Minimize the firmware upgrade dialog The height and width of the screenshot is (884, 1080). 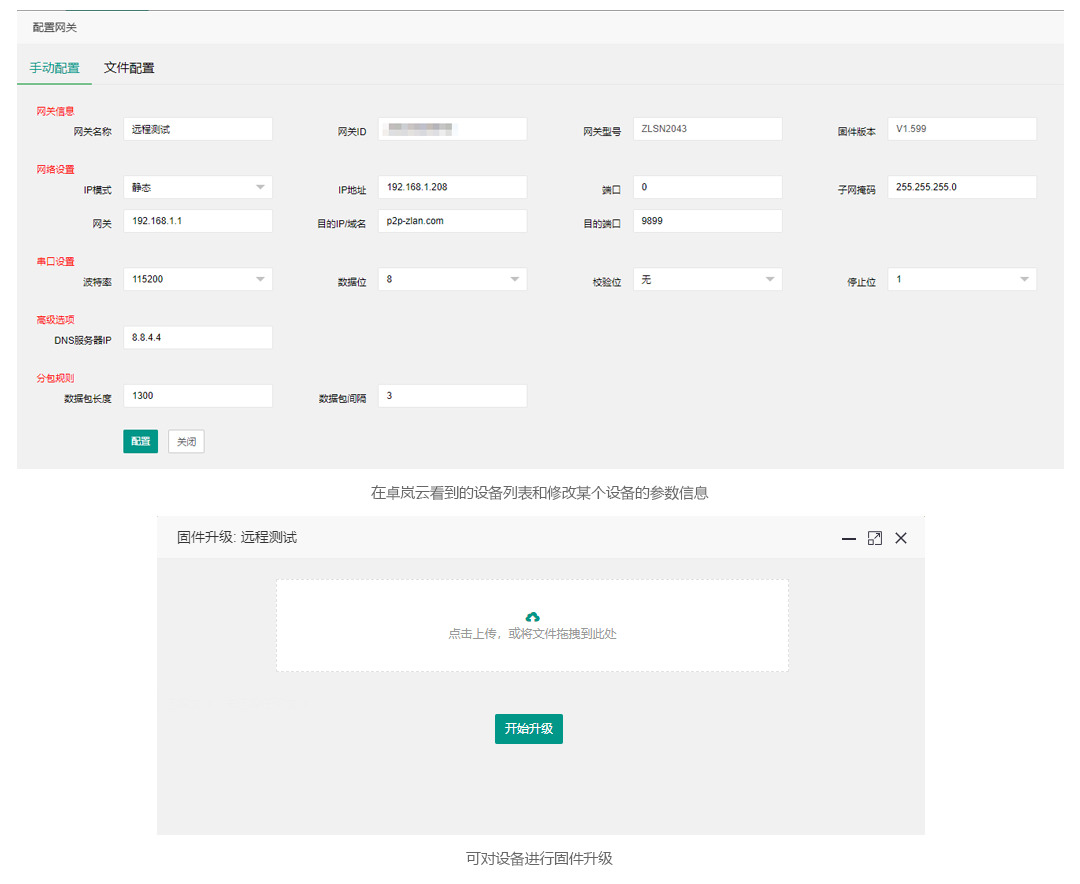point(848,538)
